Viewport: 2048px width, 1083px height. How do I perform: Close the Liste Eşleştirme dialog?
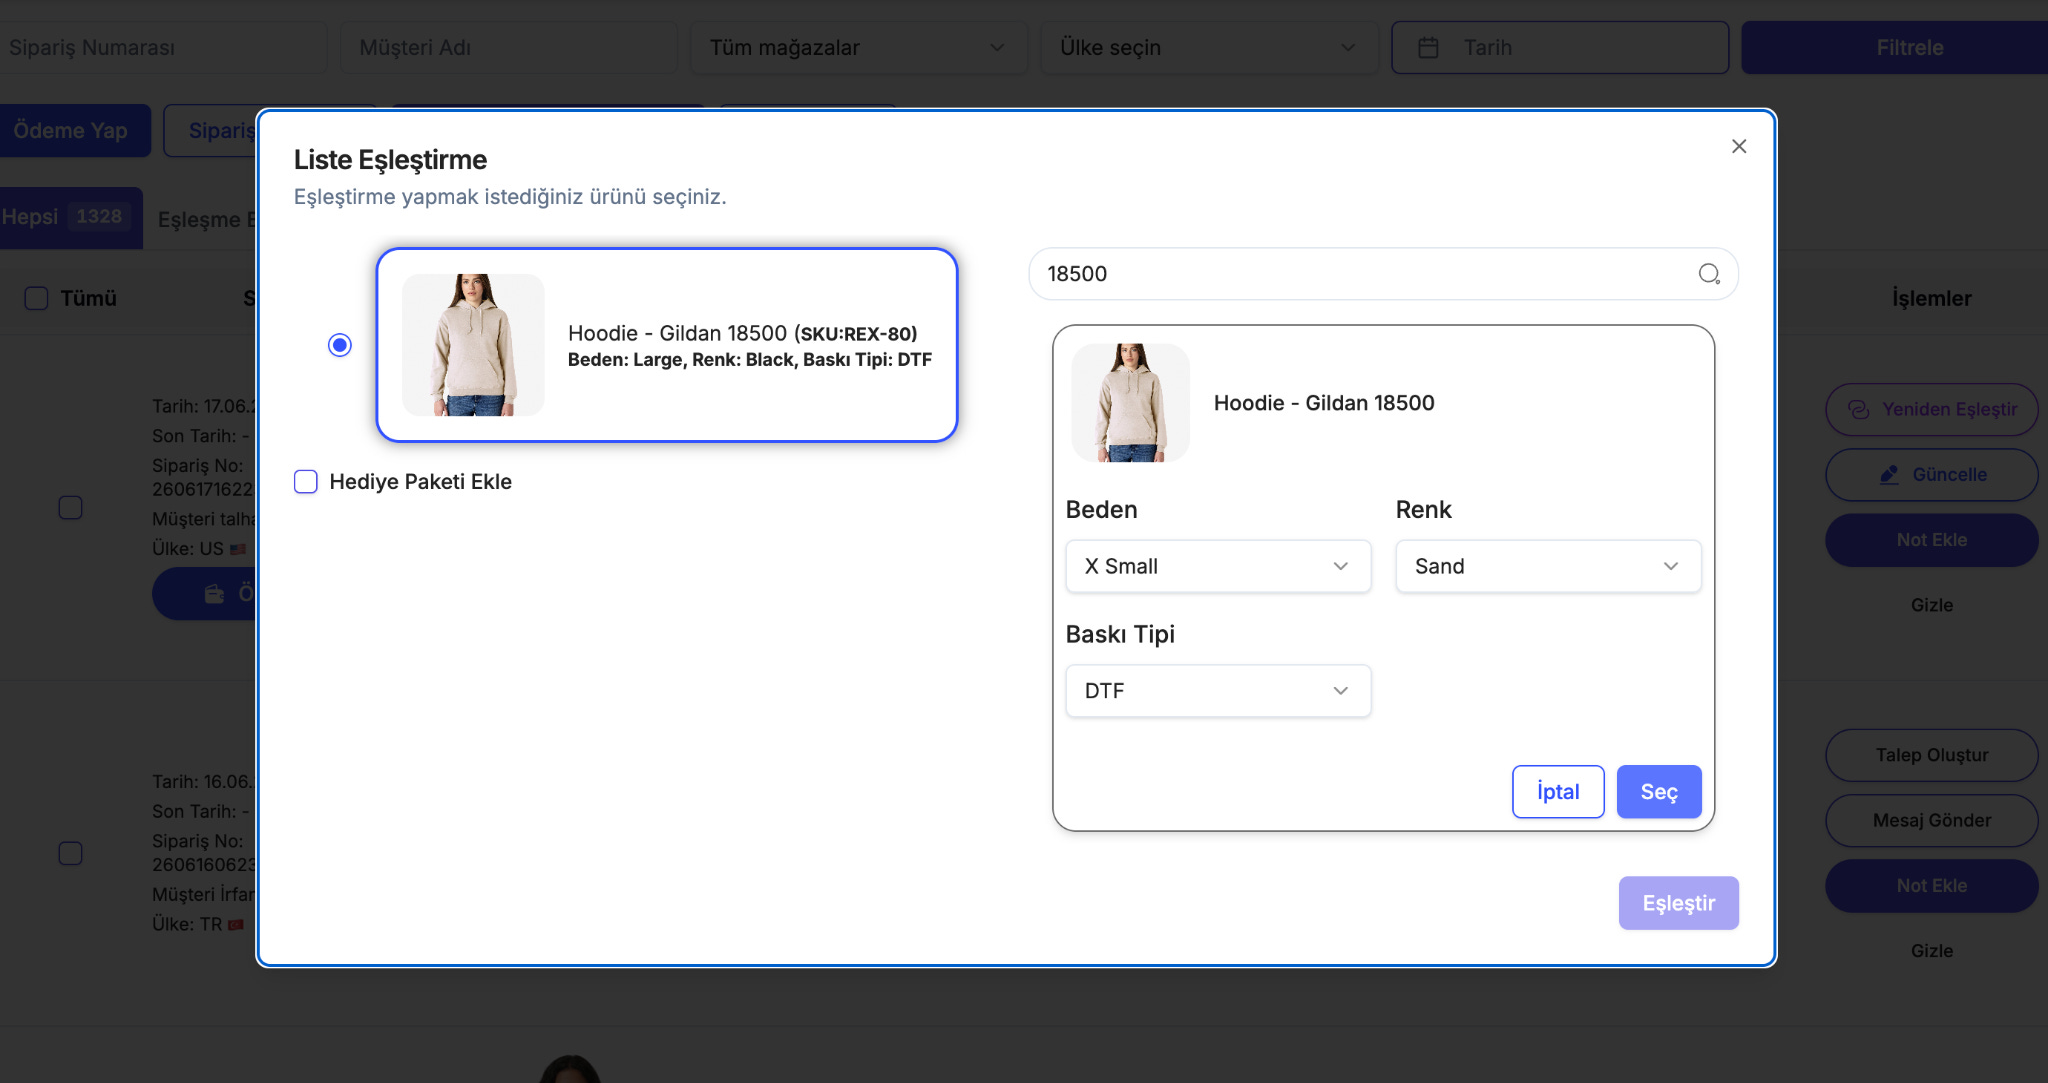1739,146
